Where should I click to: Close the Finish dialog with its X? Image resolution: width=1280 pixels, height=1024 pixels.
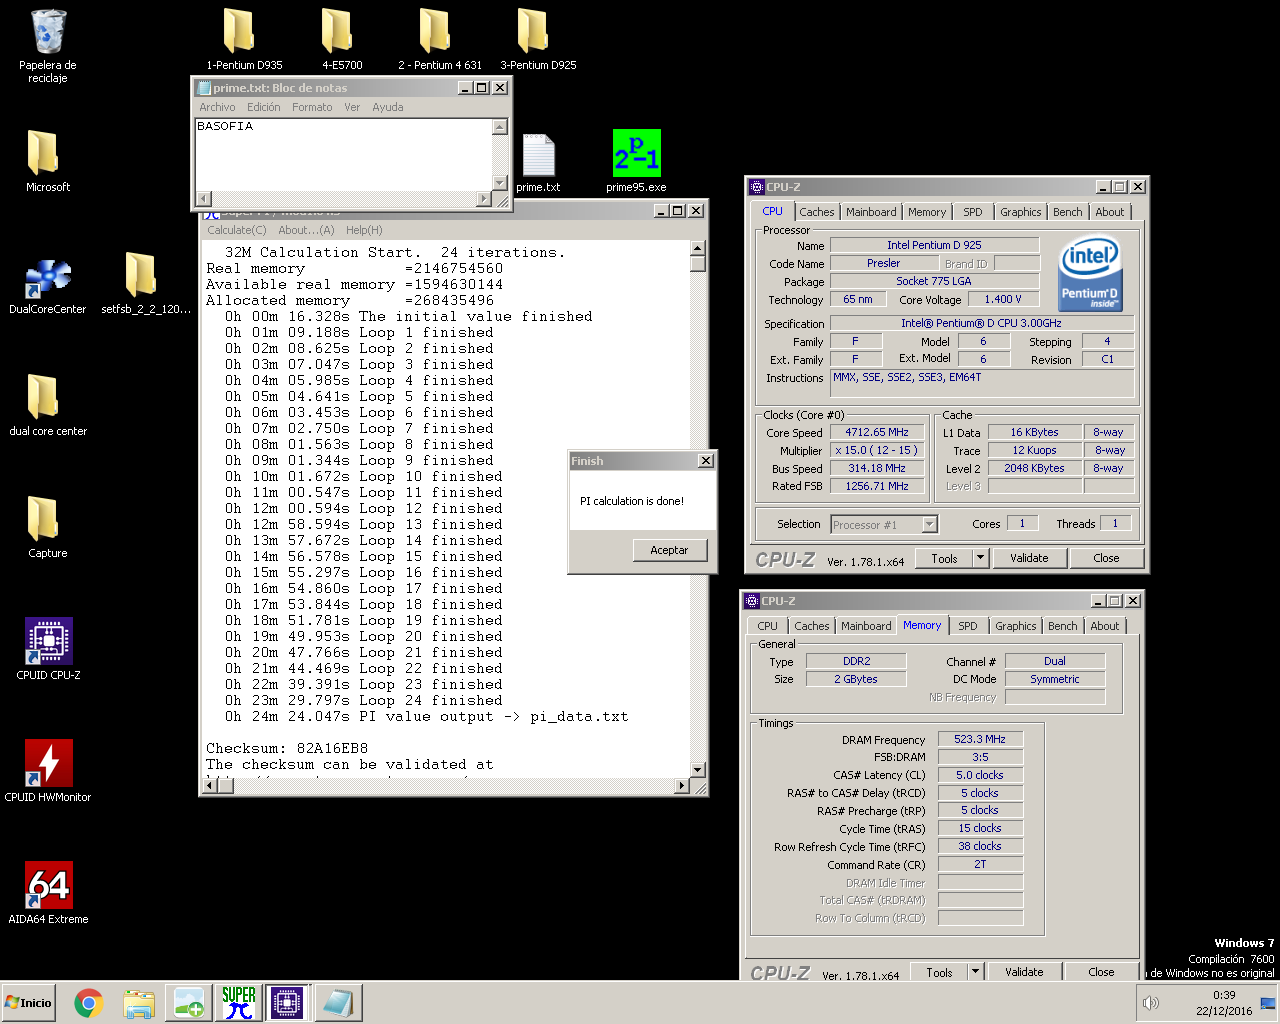pos(706,460)
